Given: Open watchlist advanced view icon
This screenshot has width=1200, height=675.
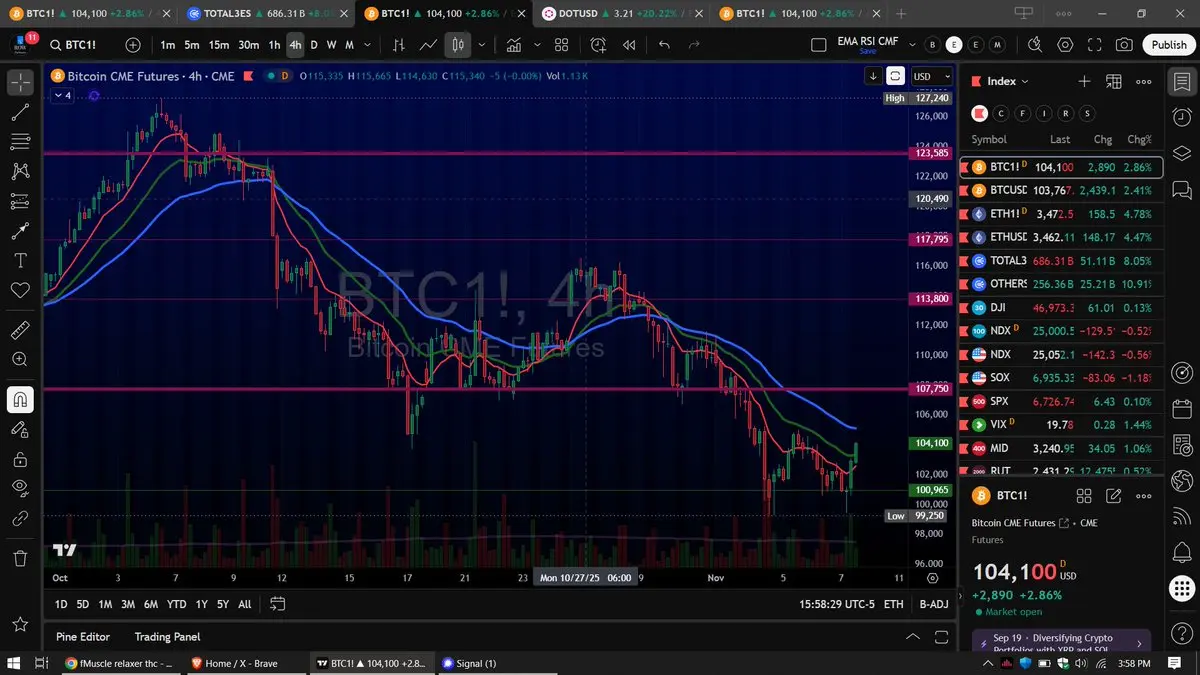Looking at the screenshot, I should [1114, 81].
